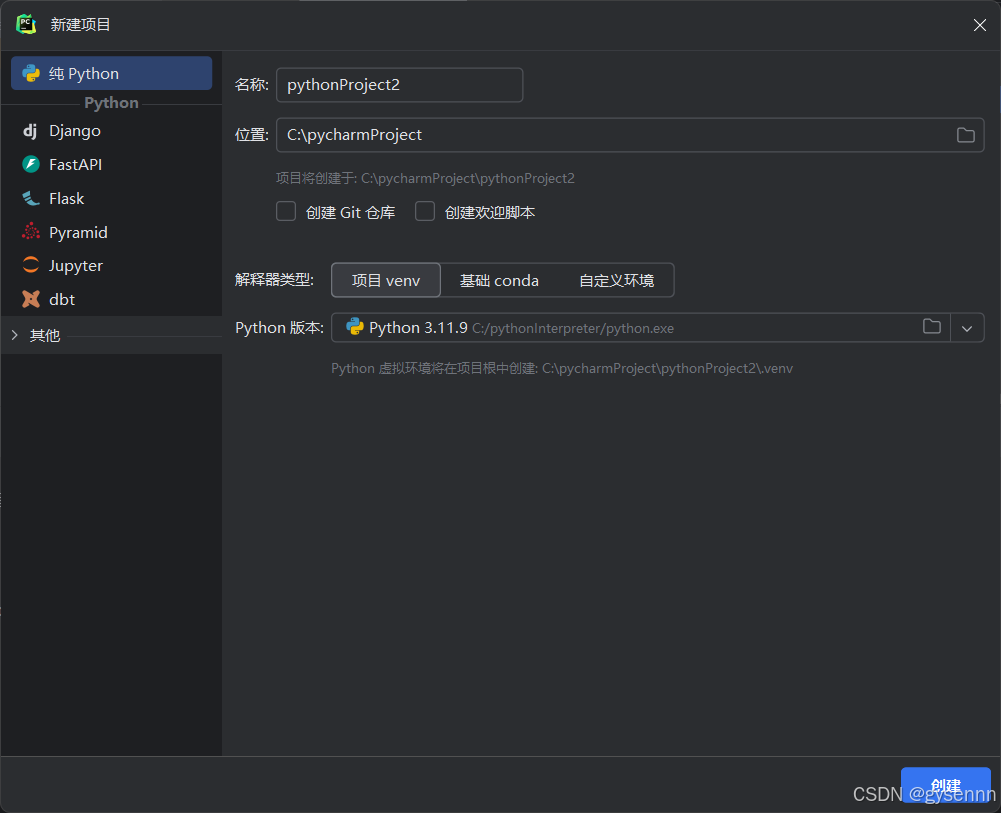Switch to 自定义环境 interpreter type
This screenshot has width=1001, height=813.
[x=617, y=280]
